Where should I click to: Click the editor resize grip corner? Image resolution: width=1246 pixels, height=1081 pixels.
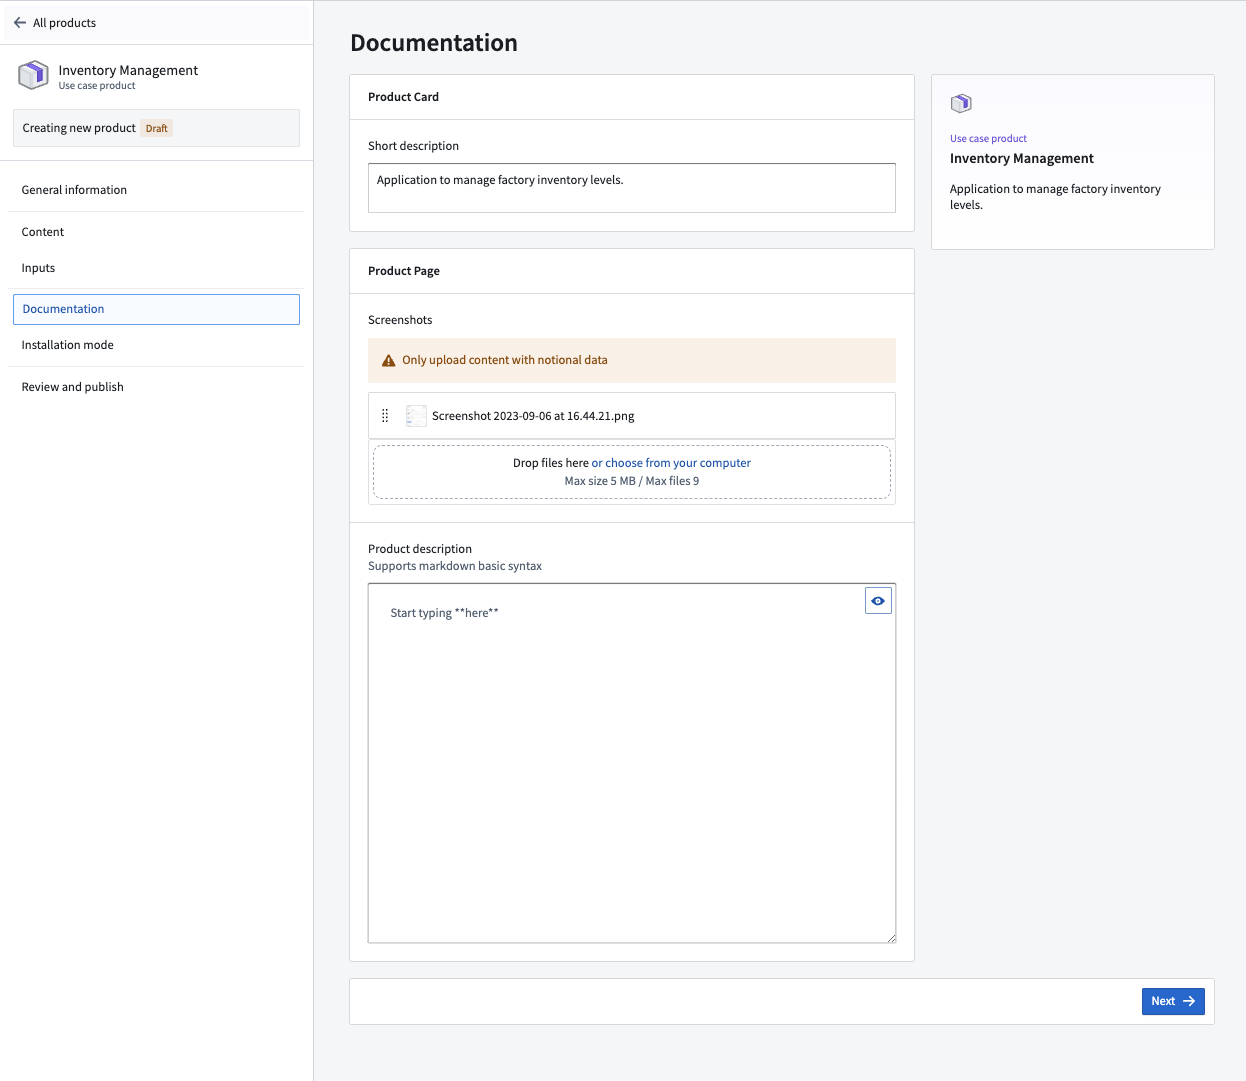891,938
